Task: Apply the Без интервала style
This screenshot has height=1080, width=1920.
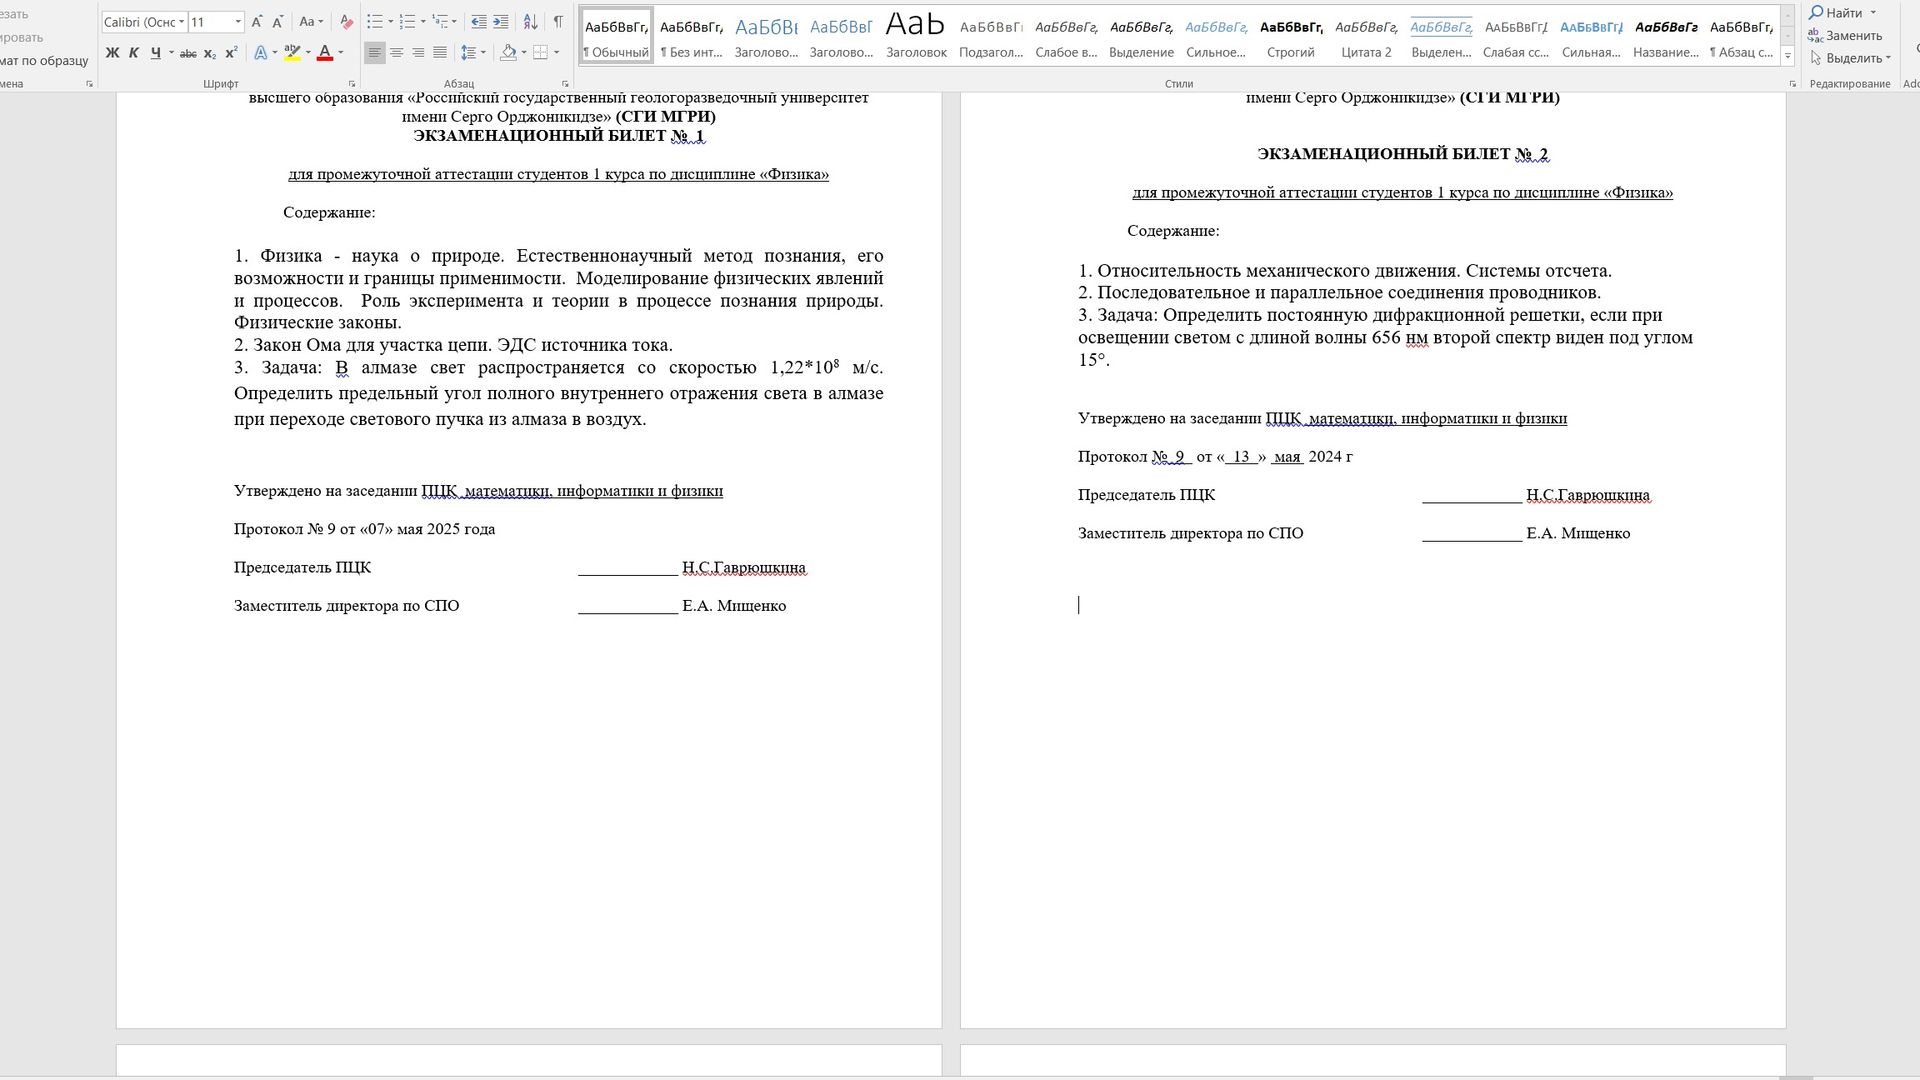Action: (x=691, y=36)
